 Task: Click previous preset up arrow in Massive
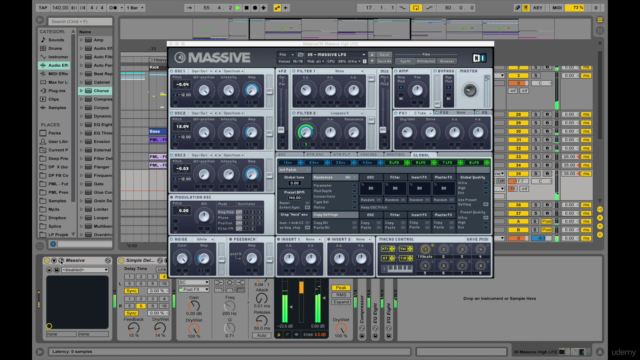(372, 55)
